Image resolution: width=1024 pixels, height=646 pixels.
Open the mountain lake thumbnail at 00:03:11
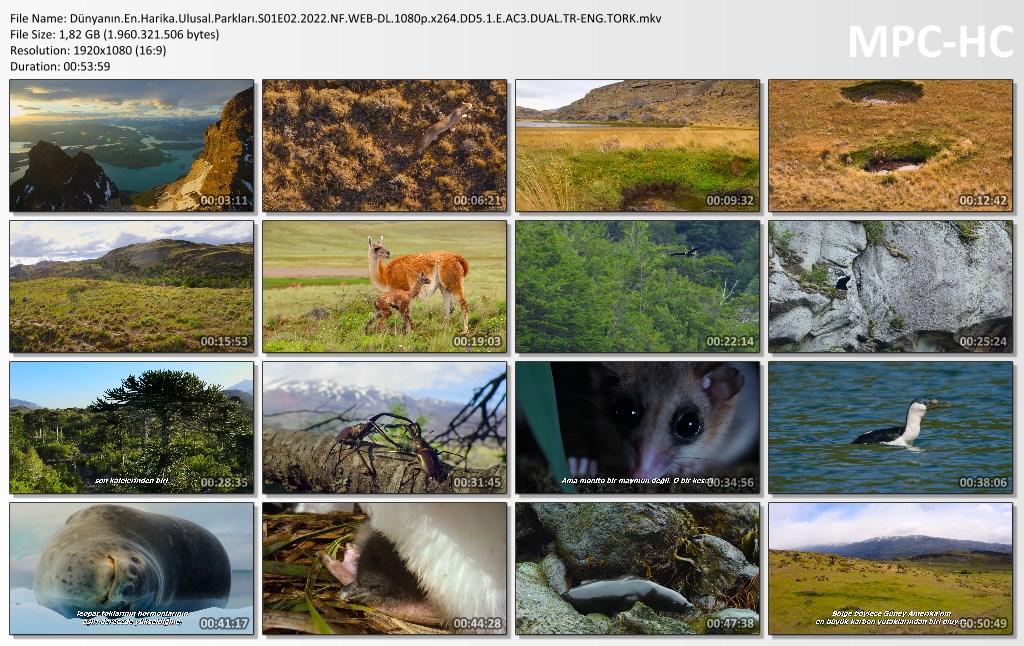131,146
